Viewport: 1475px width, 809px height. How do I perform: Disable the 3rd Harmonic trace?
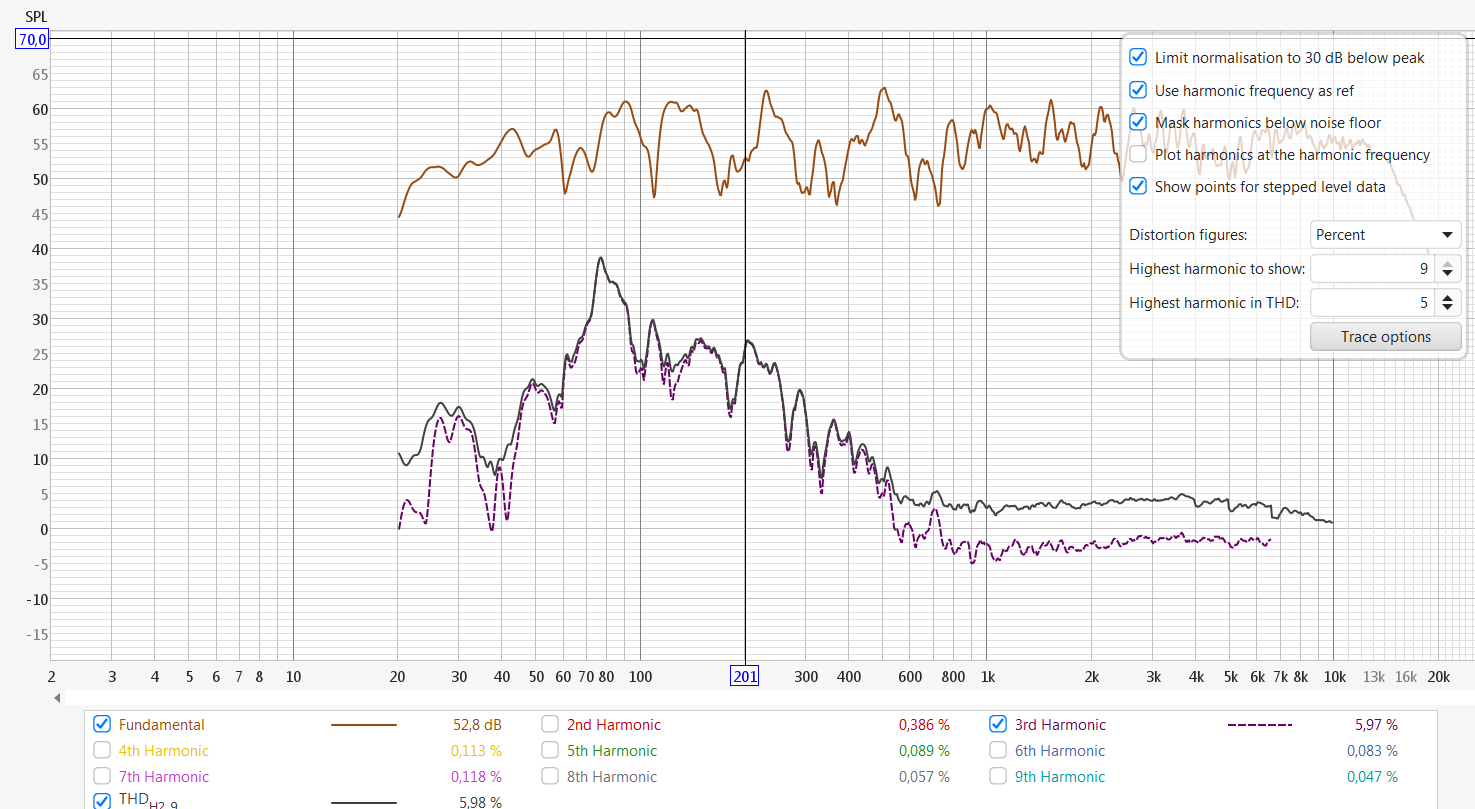[x=998, y=724]
